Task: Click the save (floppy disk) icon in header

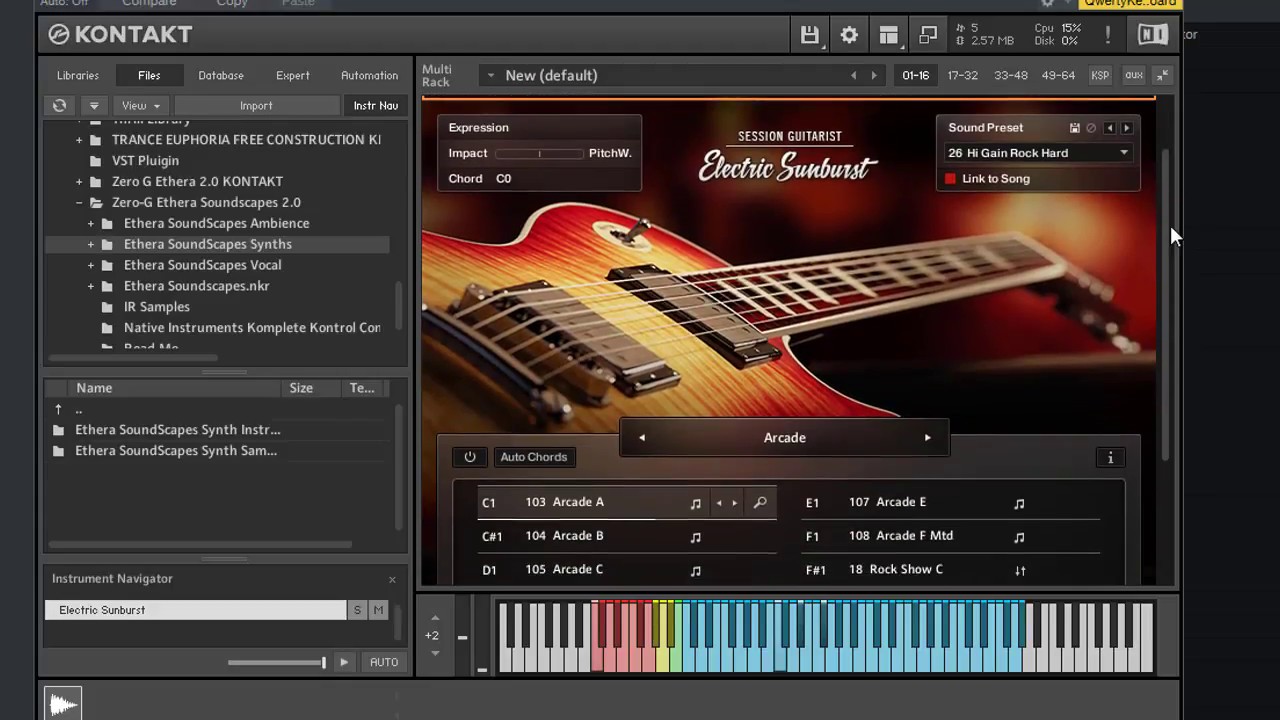Action: (810, 35)
